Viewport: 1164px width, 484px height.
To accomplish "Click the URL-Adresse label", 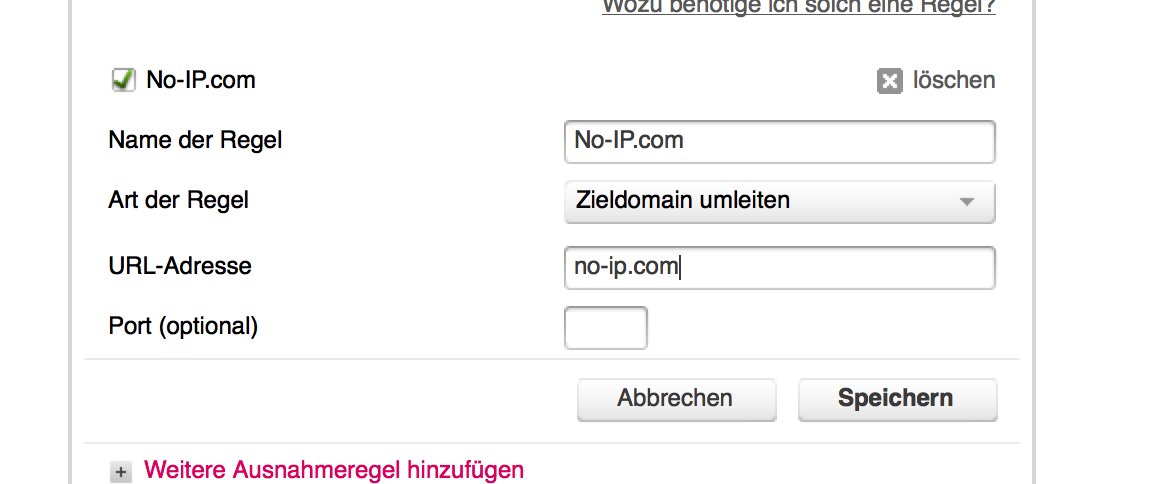I will coord(180,266).
